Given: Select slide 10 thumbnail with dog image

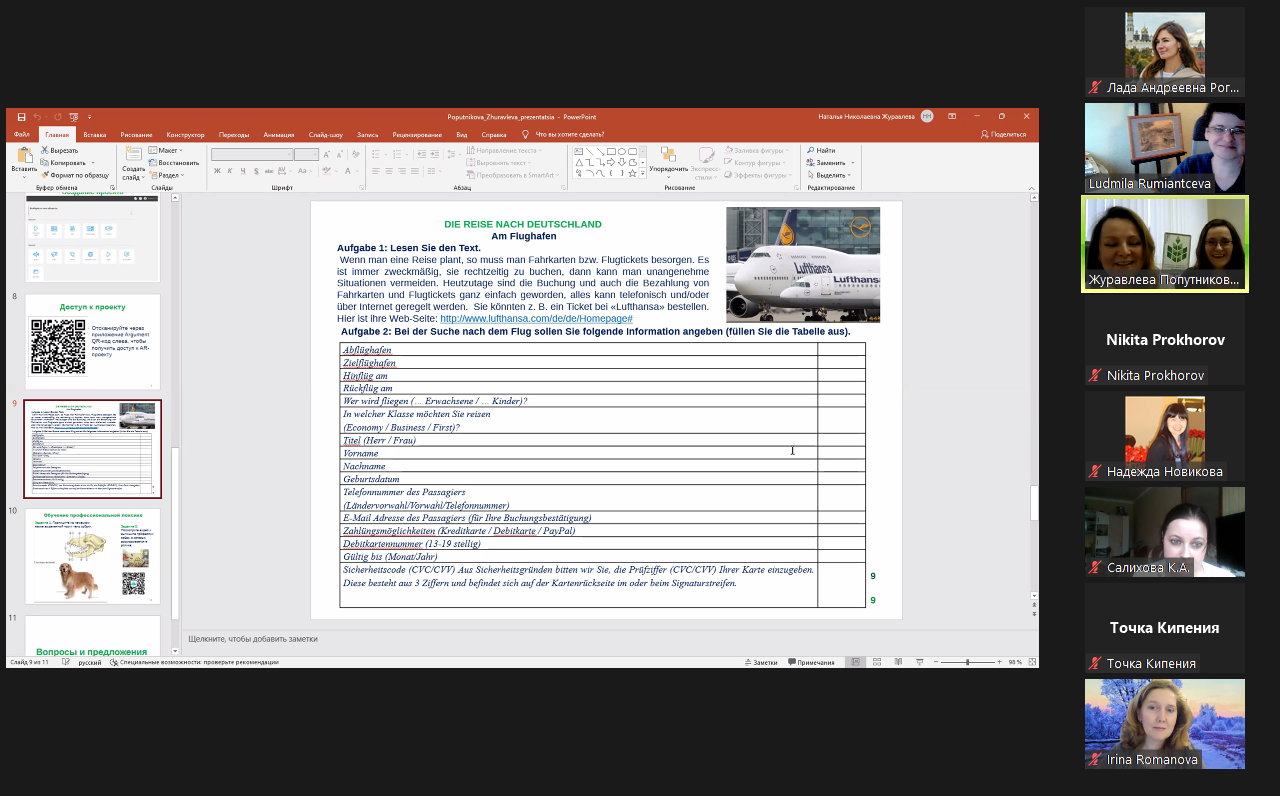Looking at the screenshot, I should pyautogui.click(x=92, y=556).
